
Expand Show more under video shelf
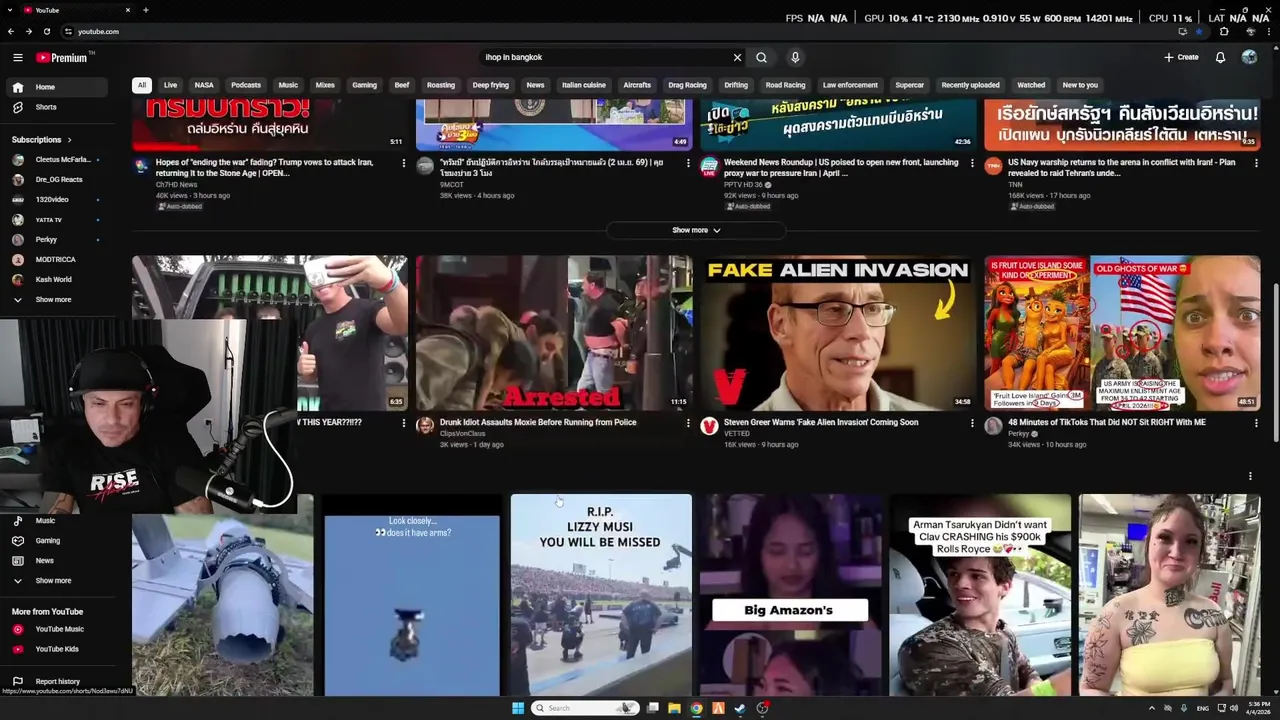(696, 230)
